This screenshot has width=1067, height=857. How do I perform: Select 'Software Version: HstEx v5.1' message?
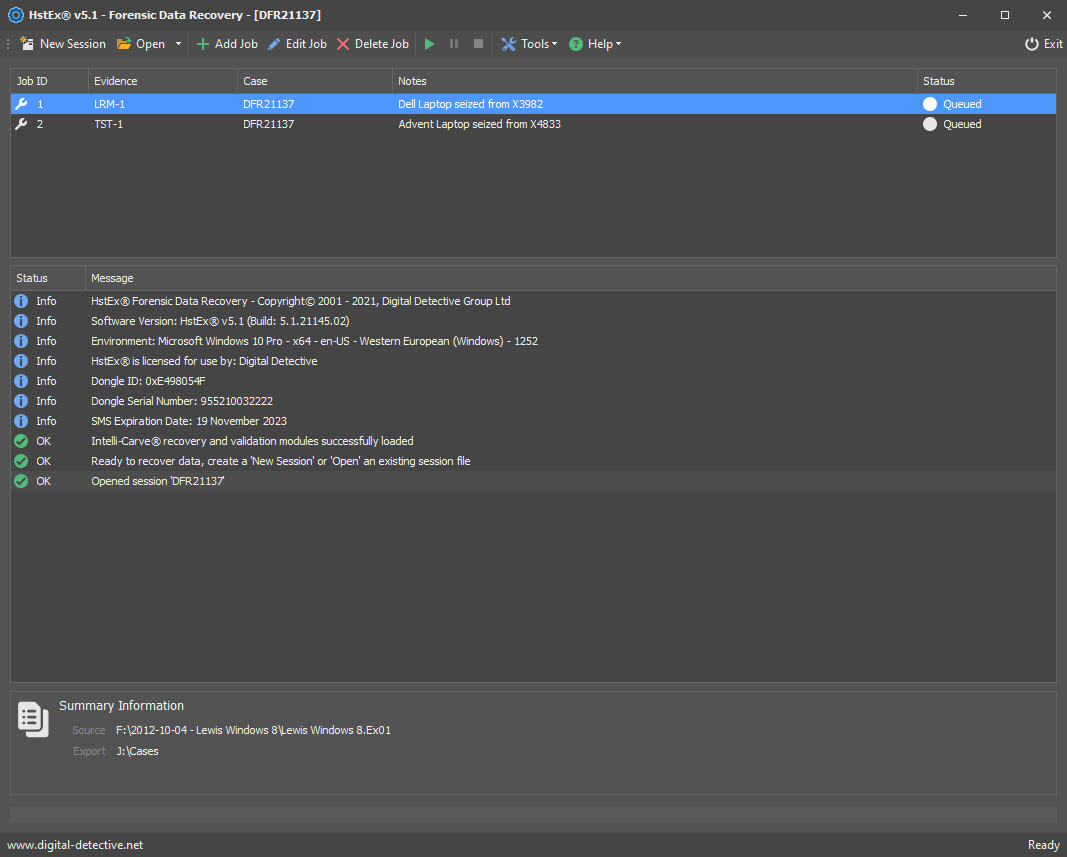coord(220,321)
